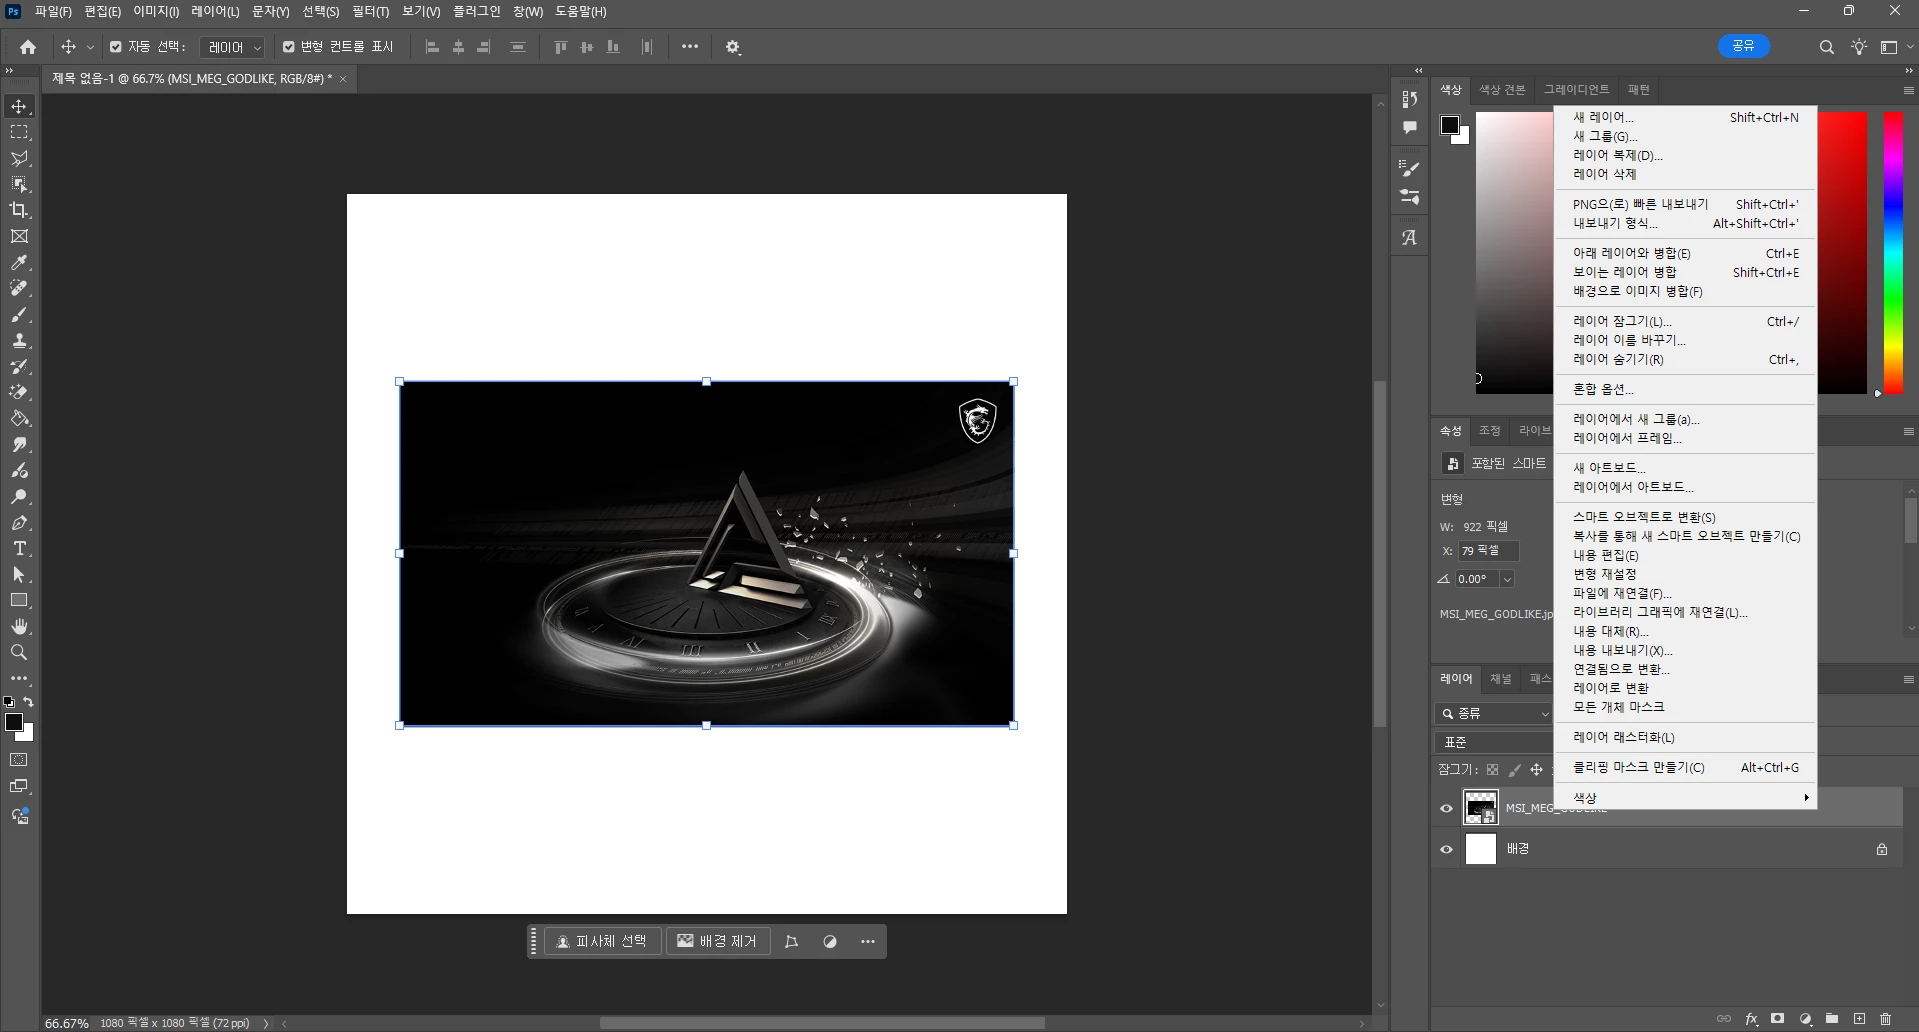Toggle Quick Mask mode in toolbar

click(x=19, y=760)
